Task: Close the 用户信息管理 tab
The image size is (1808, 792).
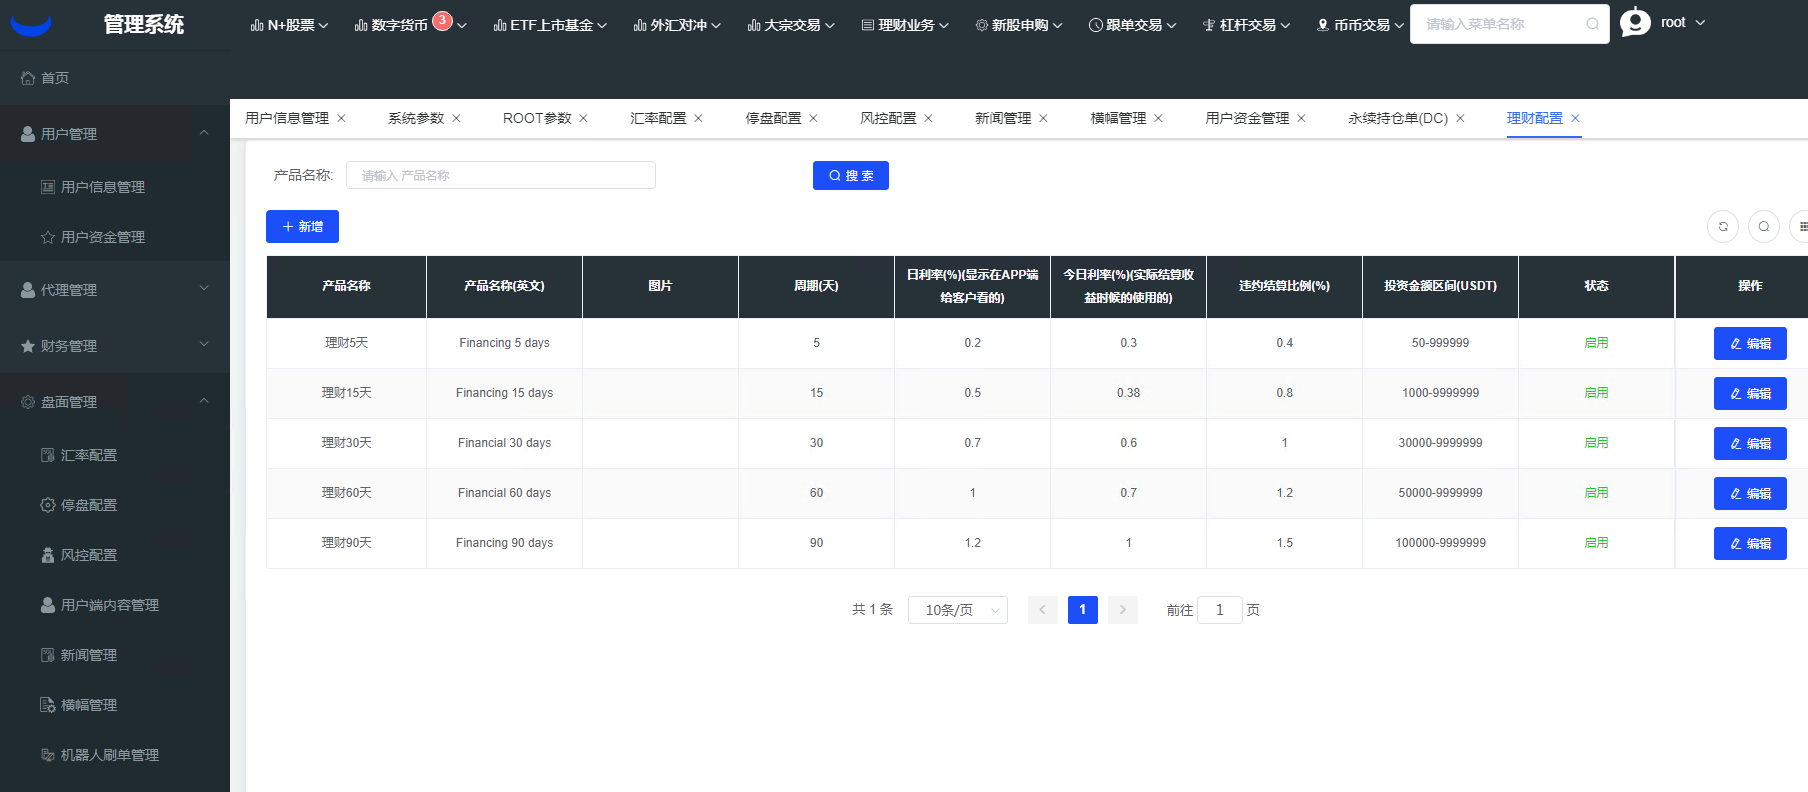Action: (341, 118)
